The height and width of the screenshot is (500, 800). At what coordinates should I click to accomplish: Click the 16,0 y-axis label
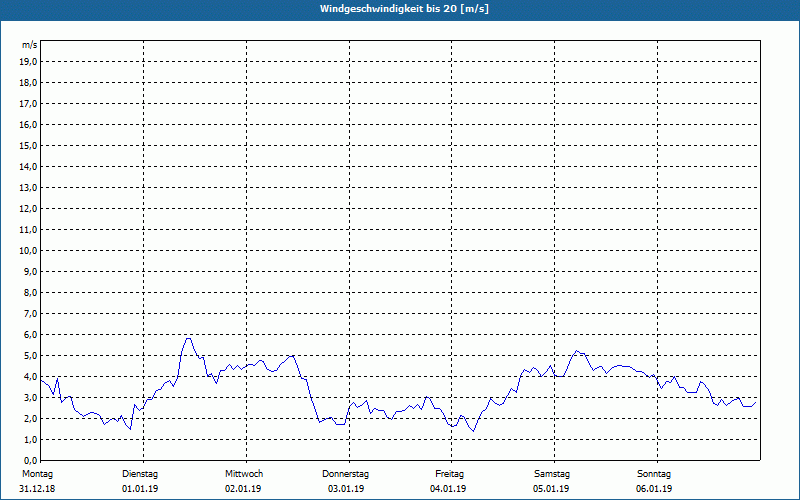coord(28,124)
